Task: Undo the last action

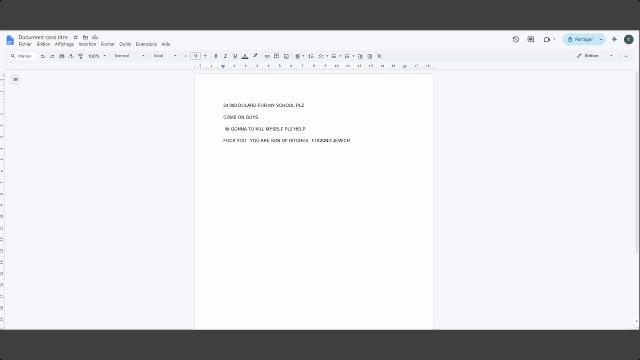Action: [x=43, y=56]
